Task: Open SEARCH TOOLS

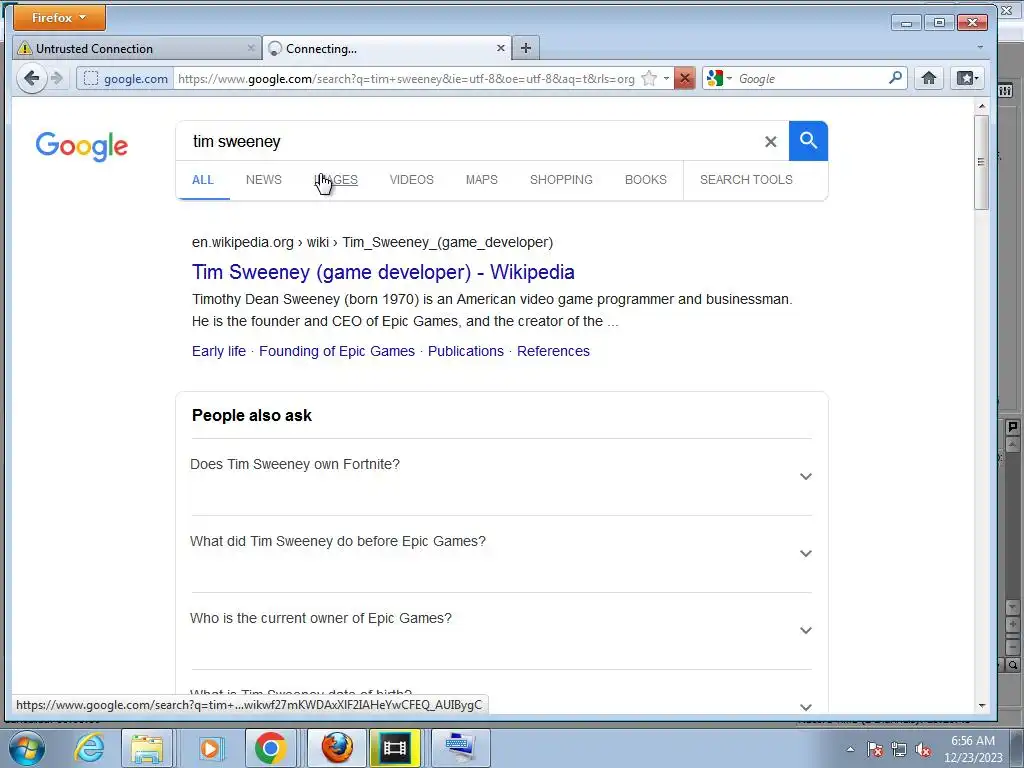Action: click(746, 180)
